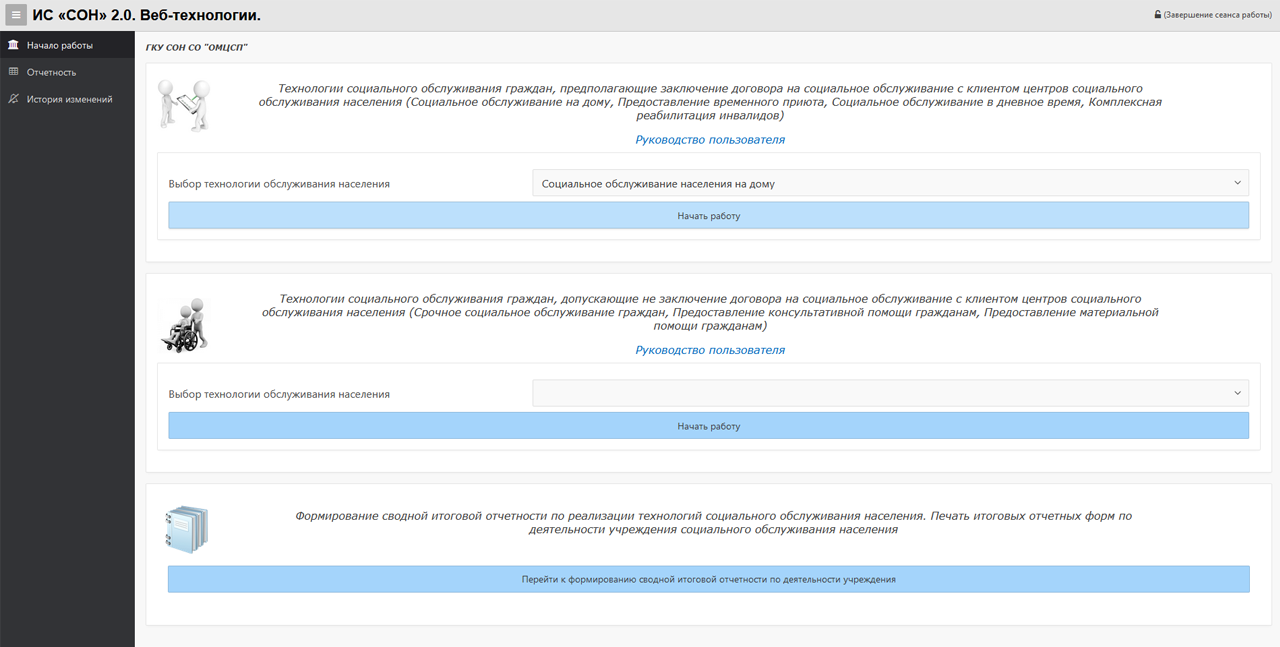Viewport: 1280px width, 647px height.
Task: Click the Формирование сводной итоговой отчетности description text
Action: (713, 523)
